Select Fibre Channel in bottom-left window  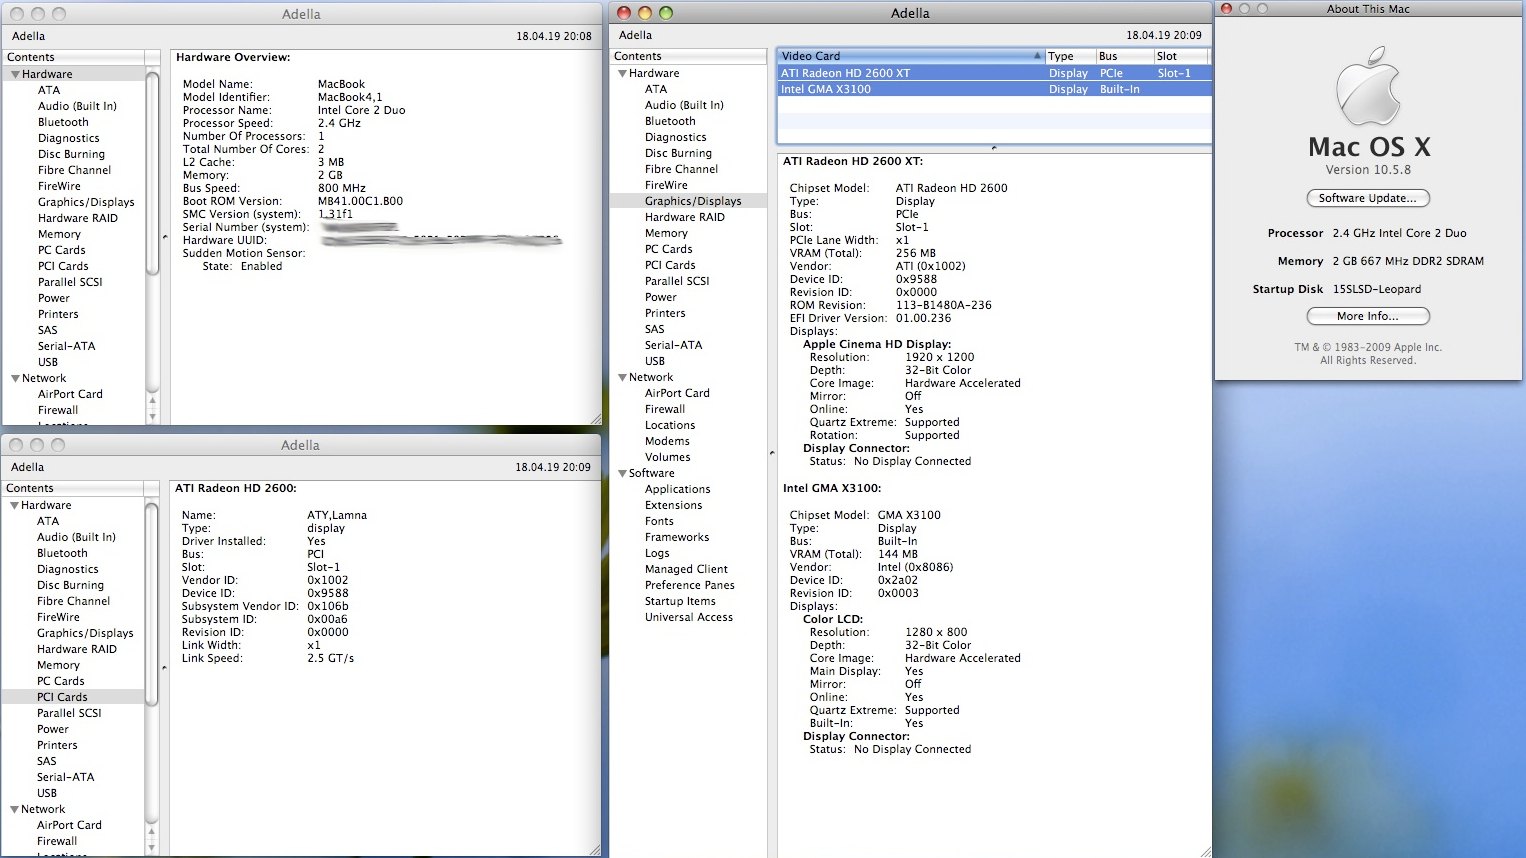pyautogui.click(x=74, y=601)
